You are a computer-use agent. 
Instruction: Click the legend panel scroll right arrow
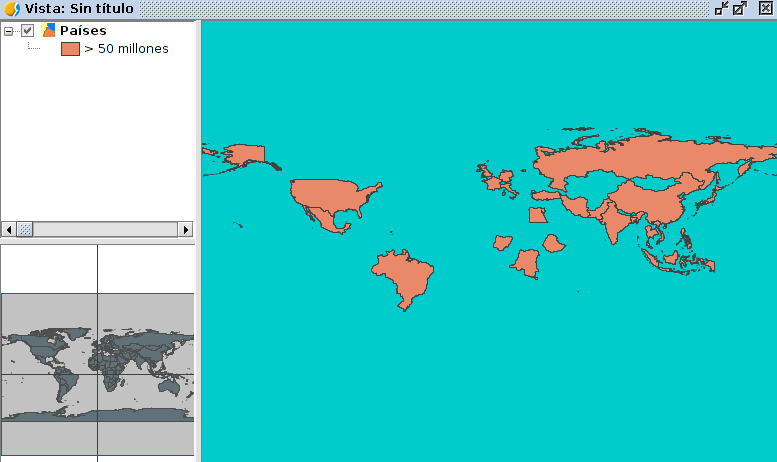coord(185,229)
